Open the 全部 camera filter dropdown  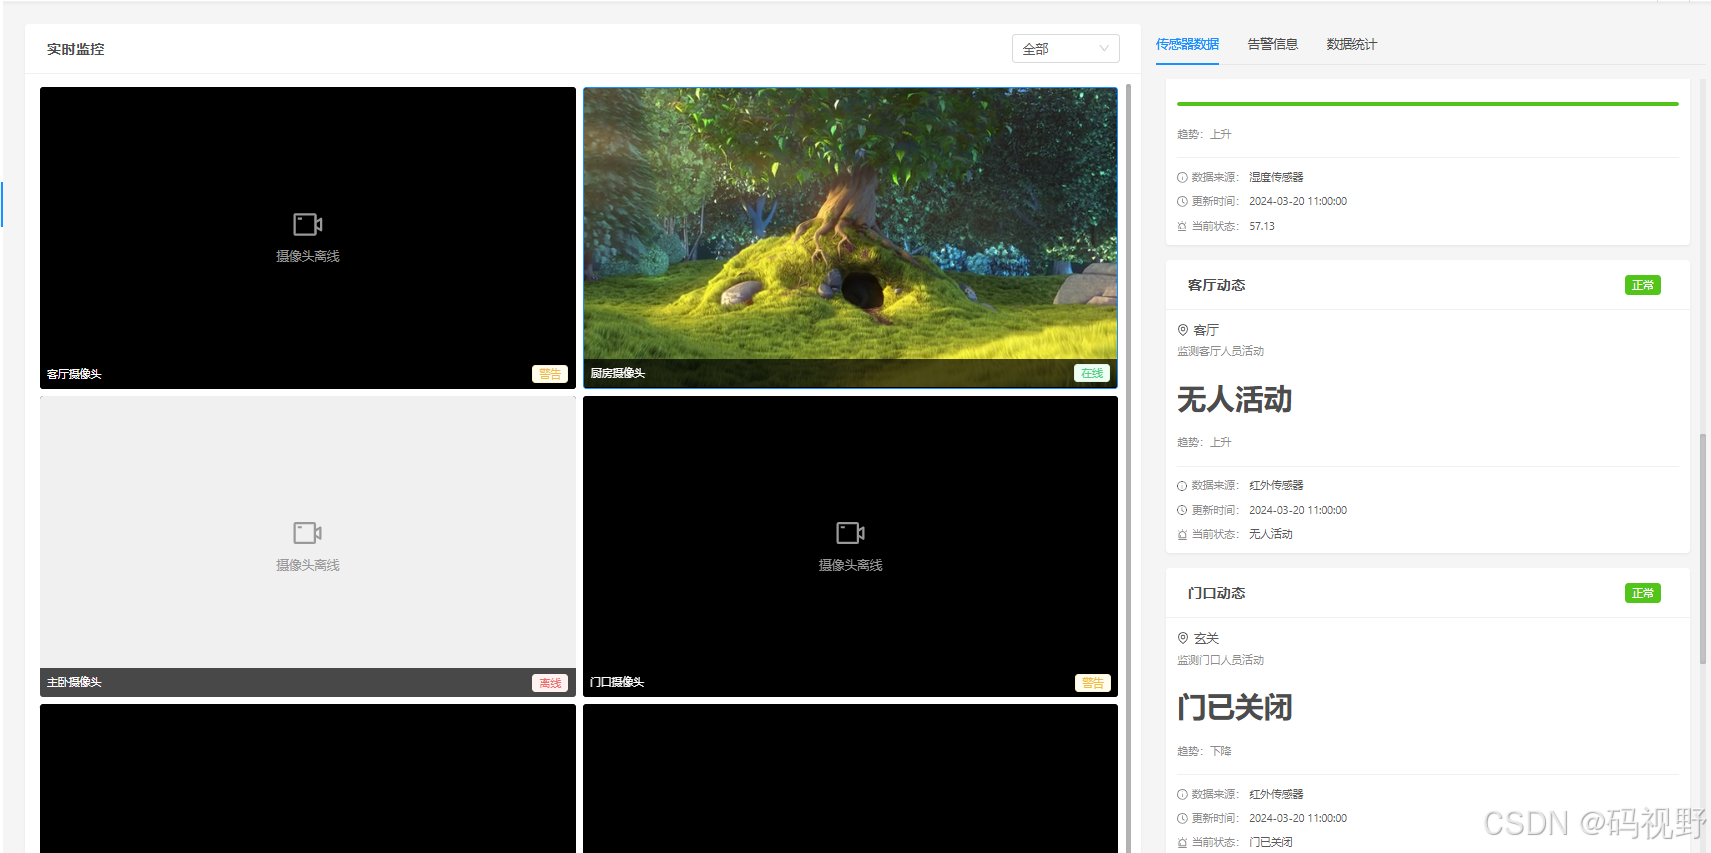(x=1065, y=48)
